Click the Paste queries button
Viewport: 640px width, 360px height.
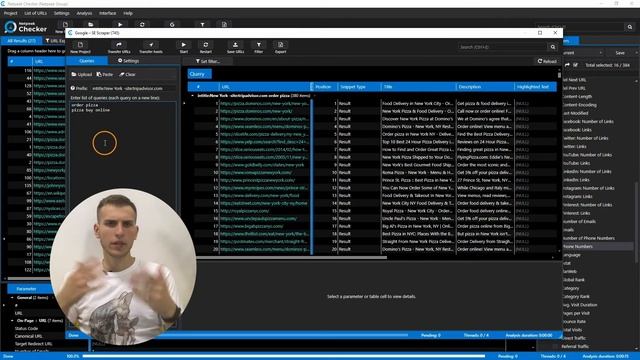105,74
